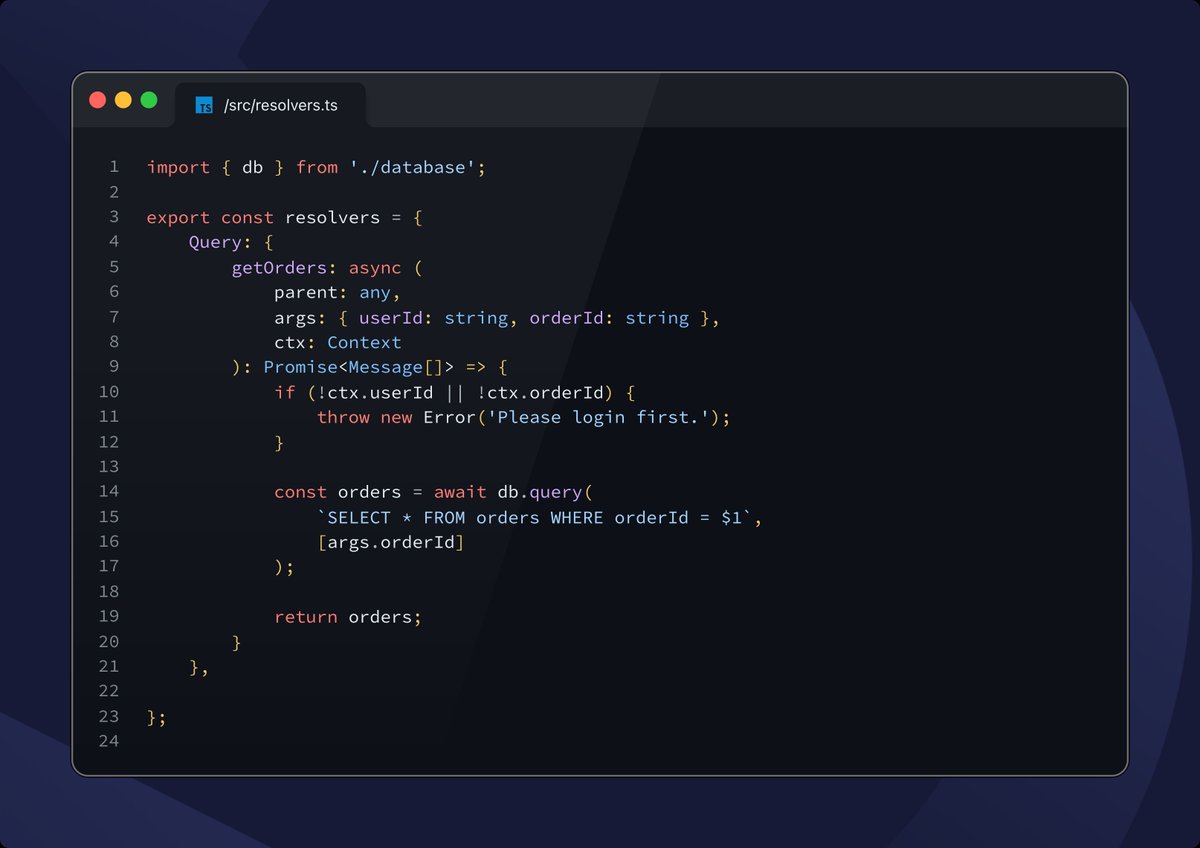
Task: Click the 'import' keyword on line 1
Action: (x=178, y=167)
